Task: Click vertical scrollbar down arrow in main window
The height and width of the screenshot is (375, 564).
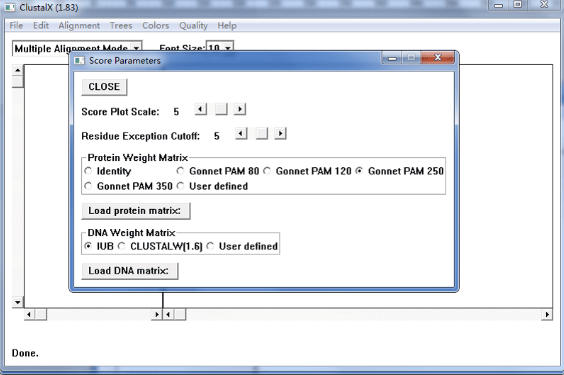Action: click(x=18, y=302)
